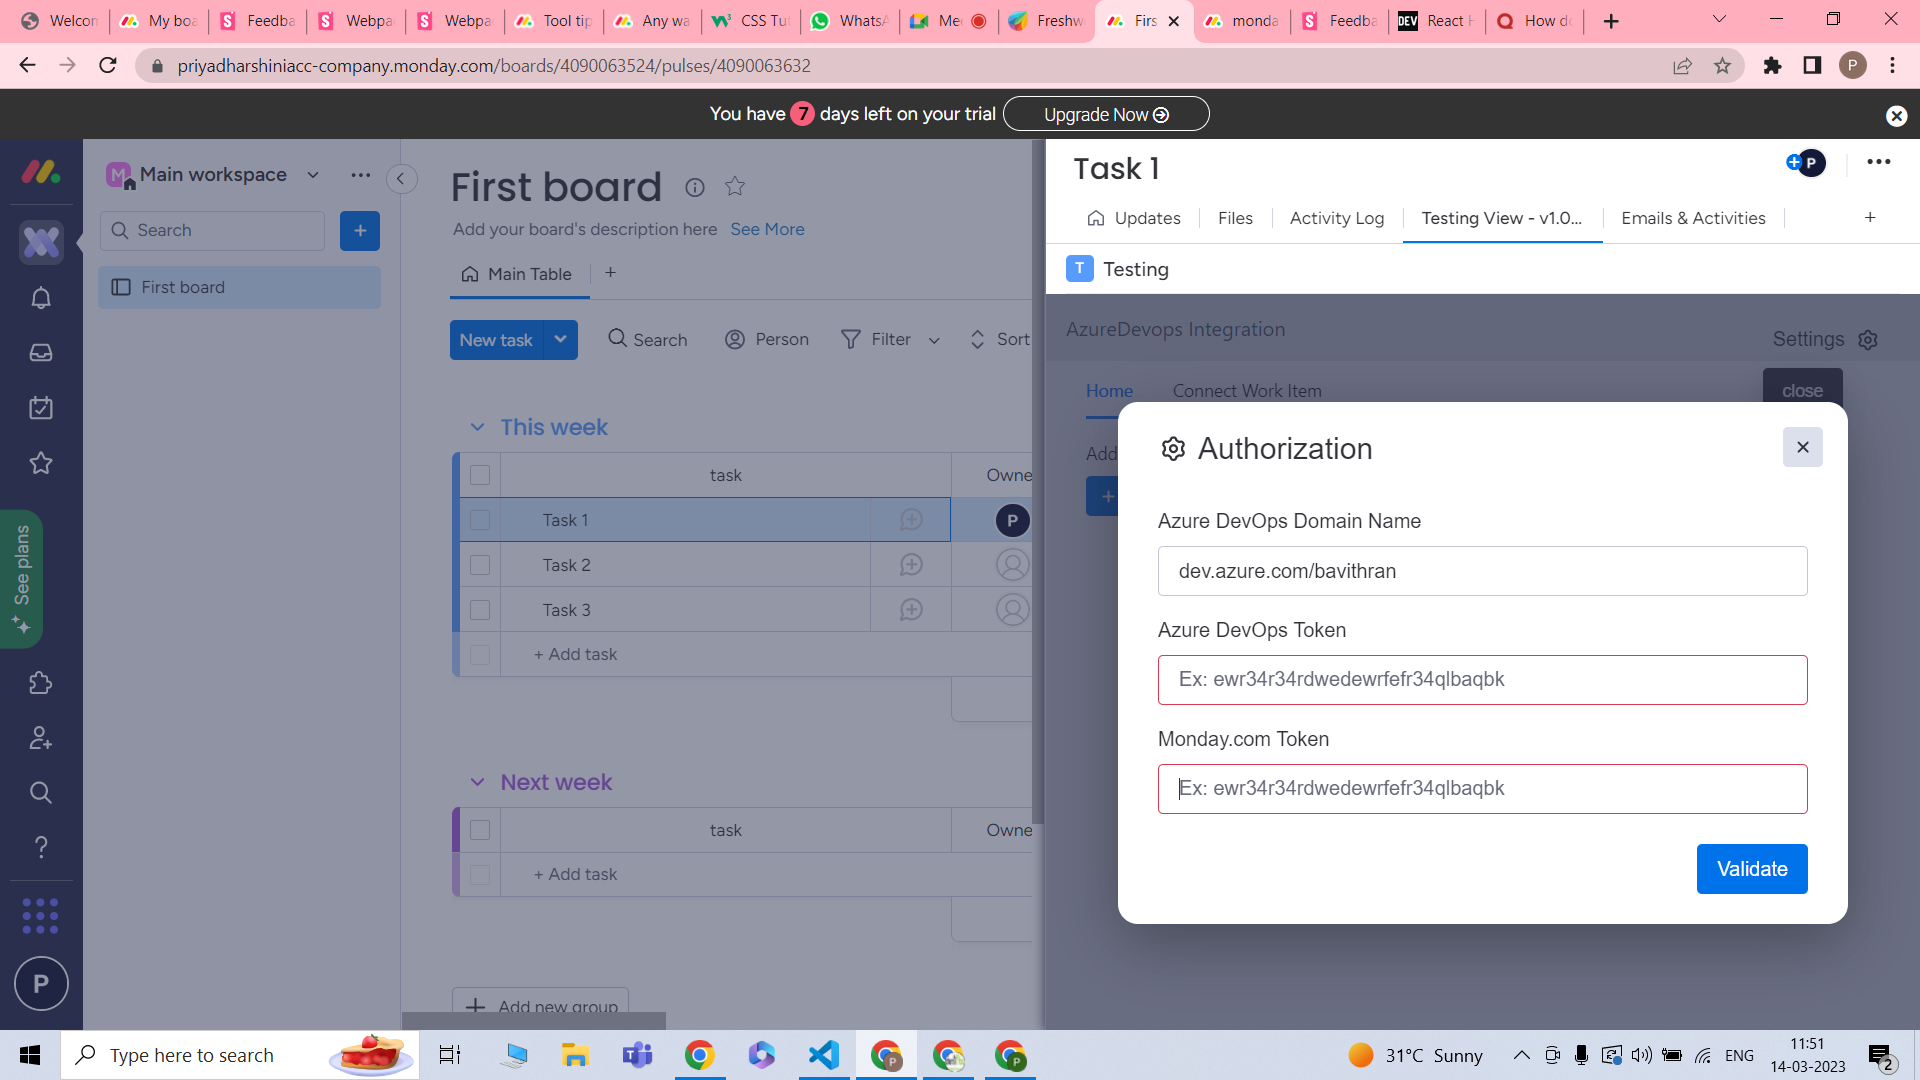The width and height of the screenshot is (1920, 1080).
Task: Click Azure DevOps Domain Name field
Action: click(x=1482, y=571)
